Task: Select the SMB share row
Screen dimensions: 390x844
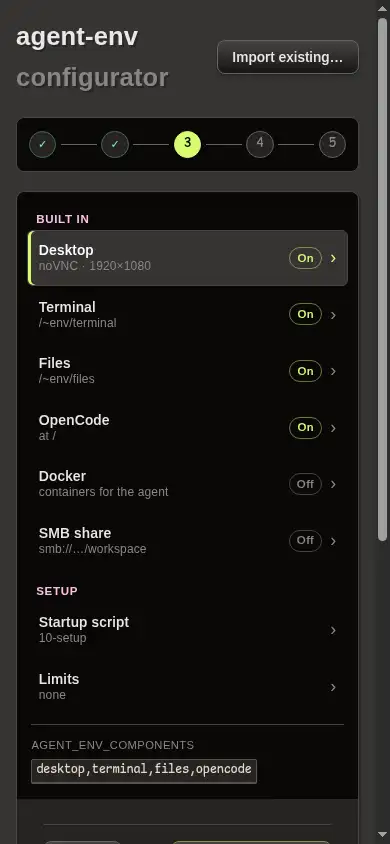Action: point(188,541)
